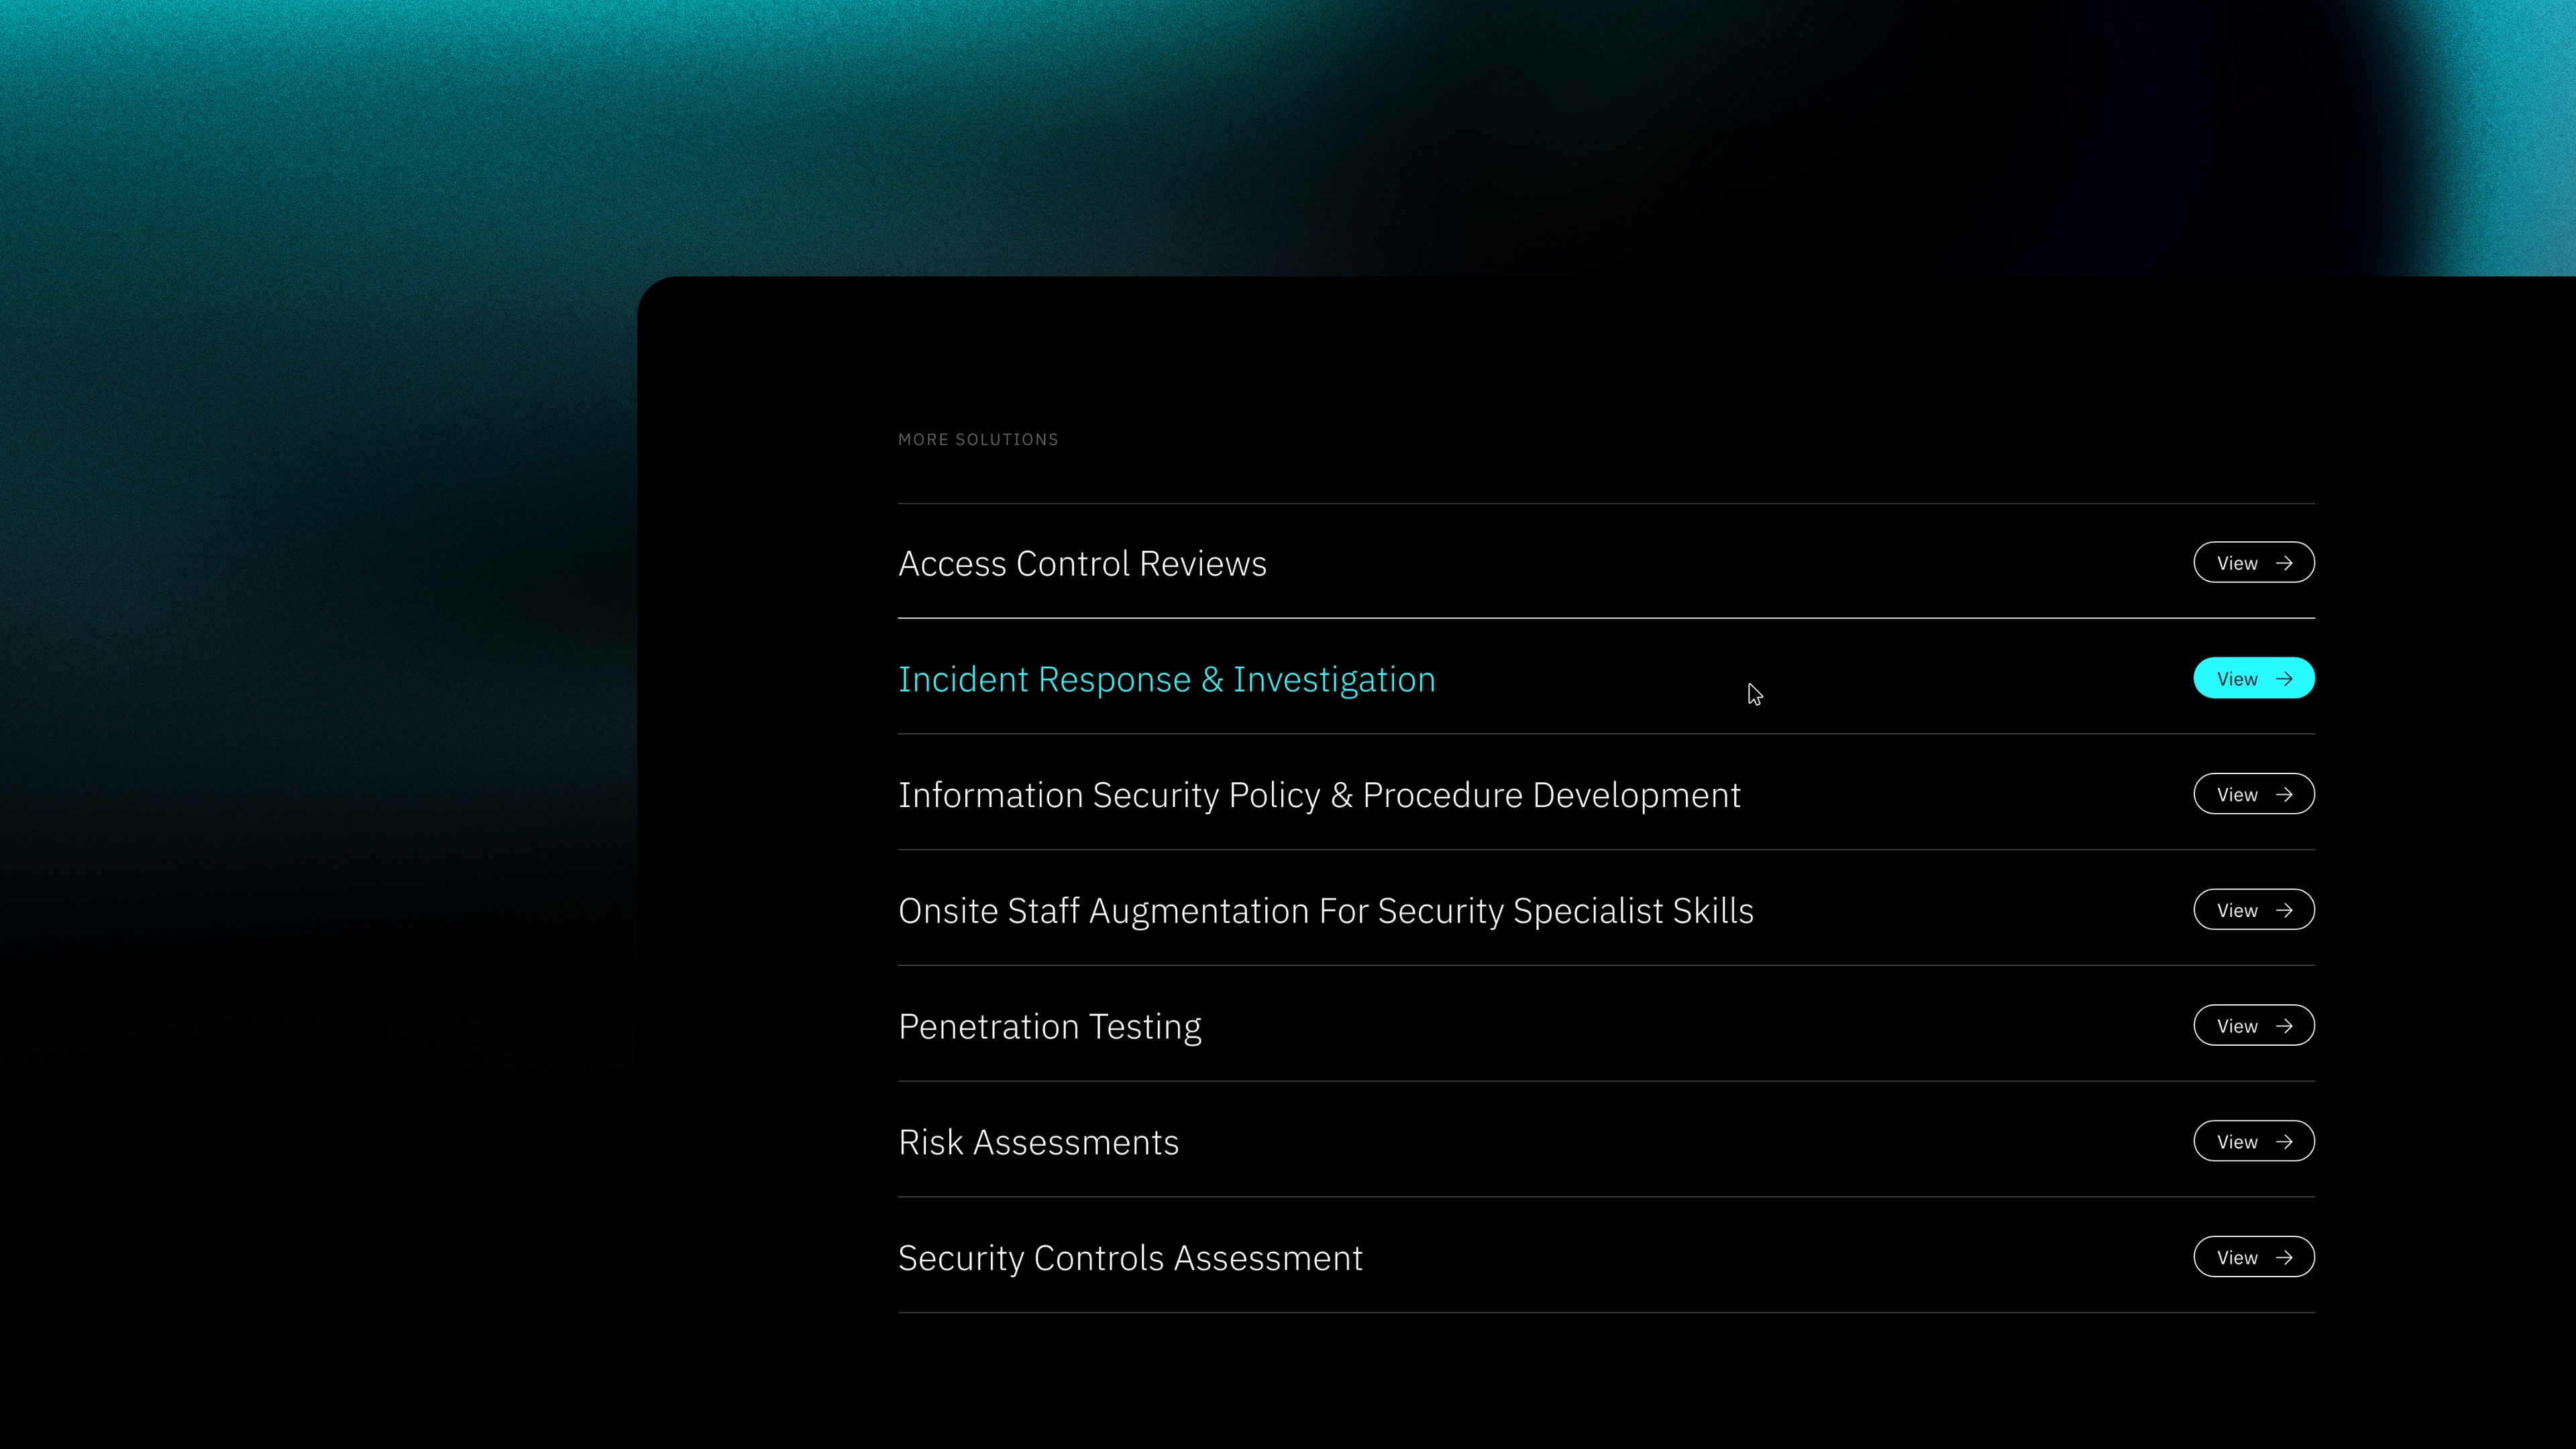The image size is (2576, 1449).
Task: Click arrow icon in Risk Assessments View button
Action: point(2284,1142)
